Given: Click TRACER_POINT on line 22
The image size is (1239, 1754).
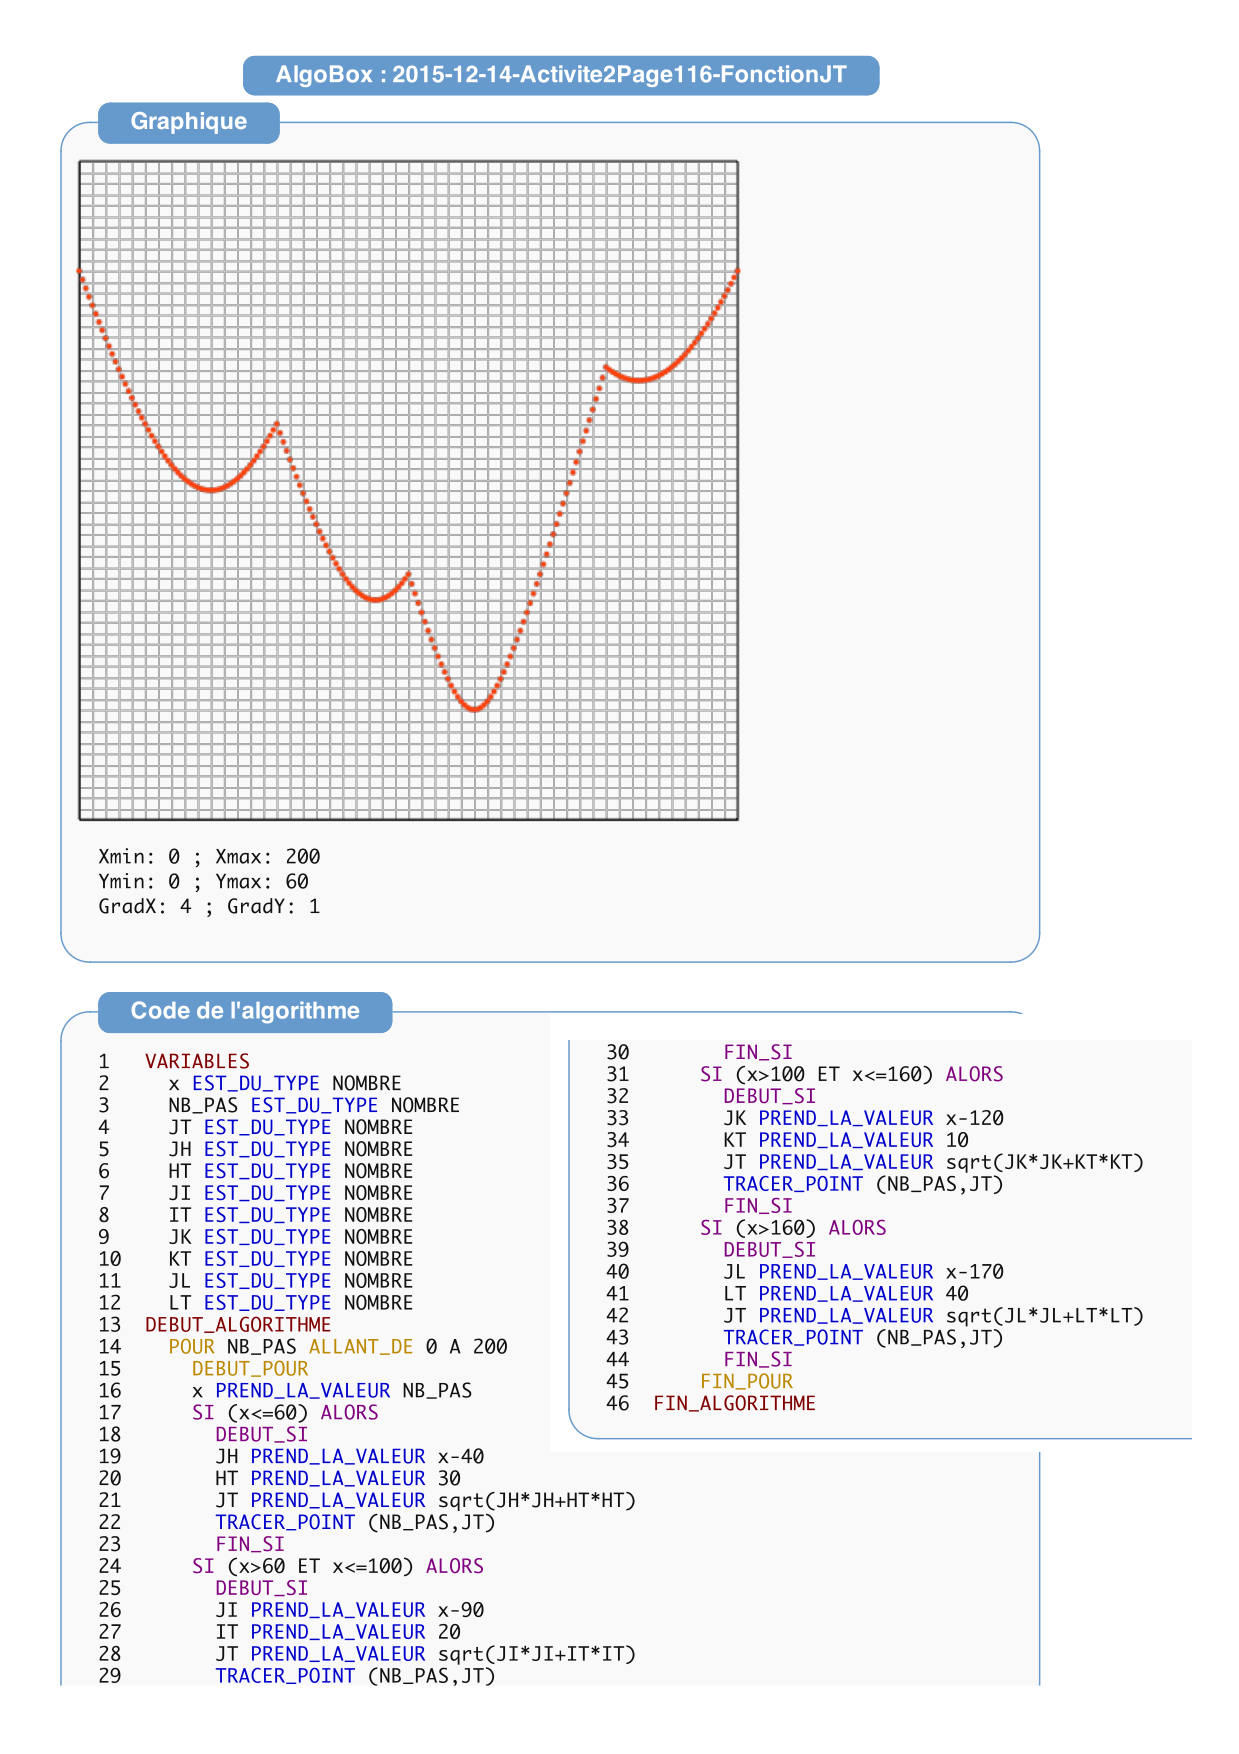Looking at the screenshot, I should tap(285, 1523).
